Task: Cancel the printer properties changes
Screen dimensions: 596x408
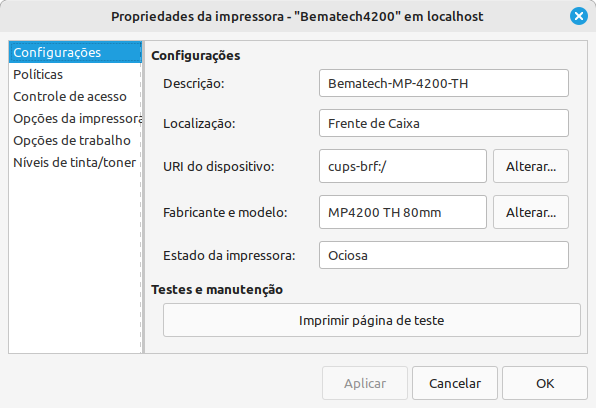Action: click(x=455, y=383)
